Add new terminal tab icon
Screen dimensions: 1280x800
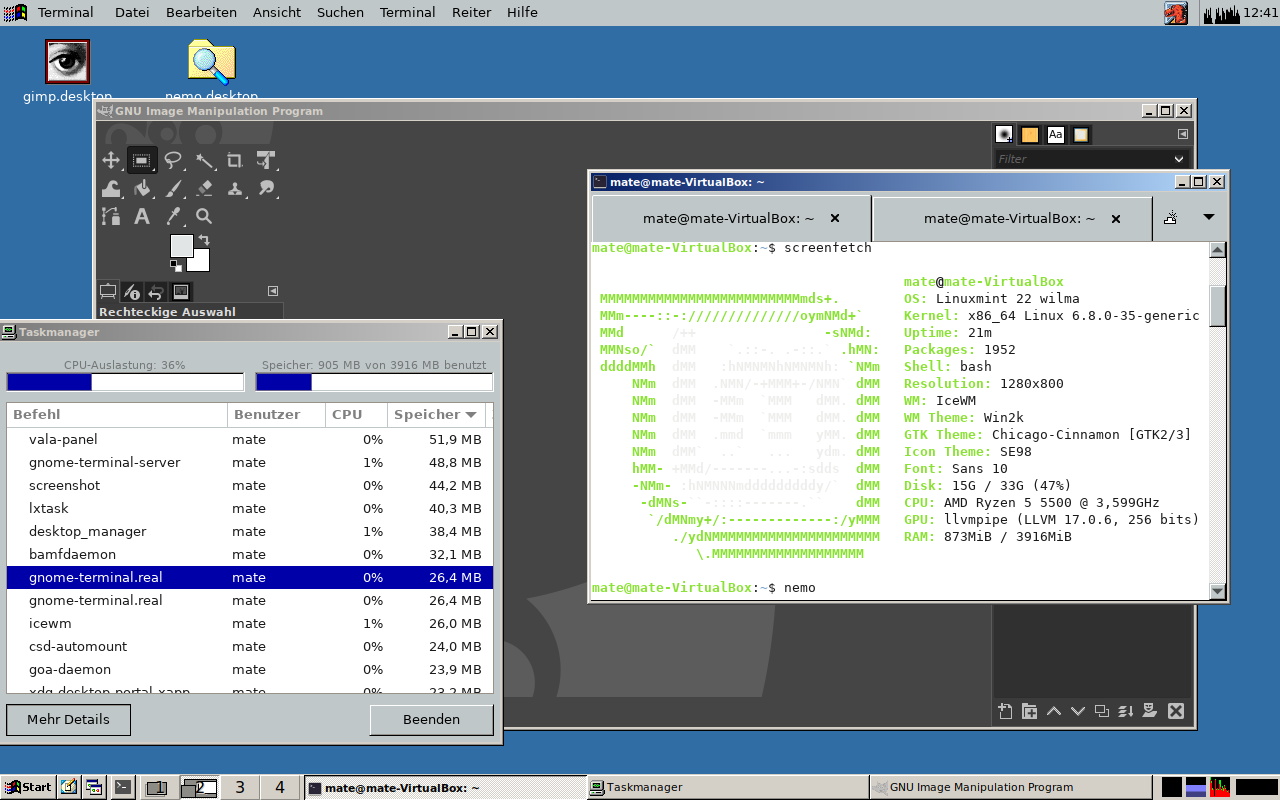pos(1170,218)
